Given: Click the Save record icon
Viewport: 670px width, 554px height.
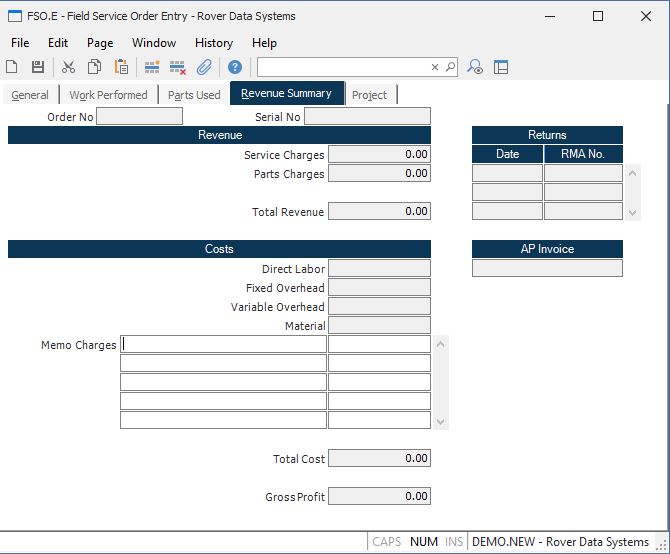Looking at the screenshot, I should point(38,67).
